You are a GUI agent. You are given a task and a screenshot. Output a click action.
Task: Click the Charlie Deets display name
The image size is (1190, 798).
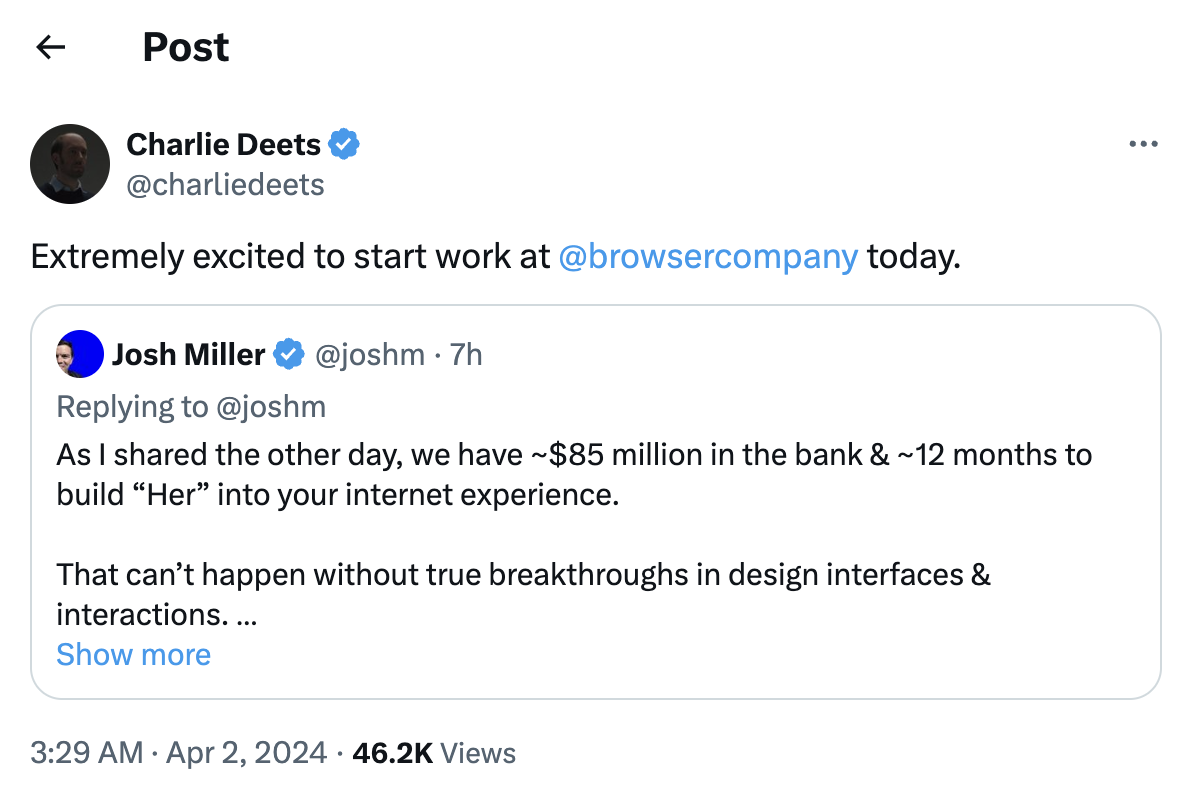pos(223,144)
